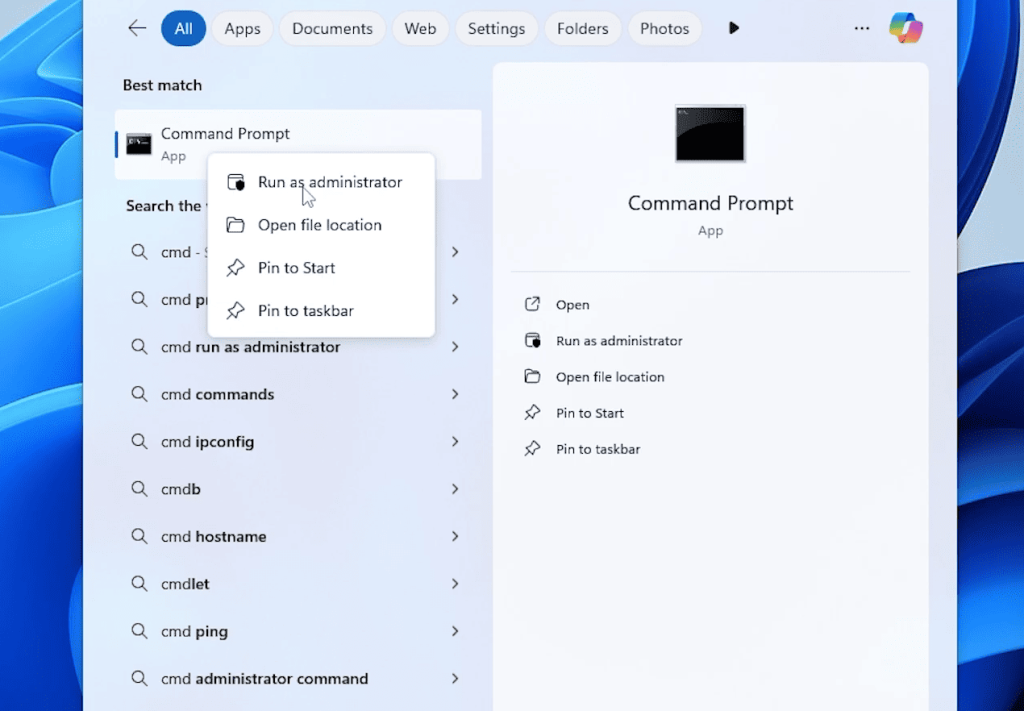Expand the cmd ping suggestion chevron
This screenshot has height=711, width=1024.
[455, 631]
